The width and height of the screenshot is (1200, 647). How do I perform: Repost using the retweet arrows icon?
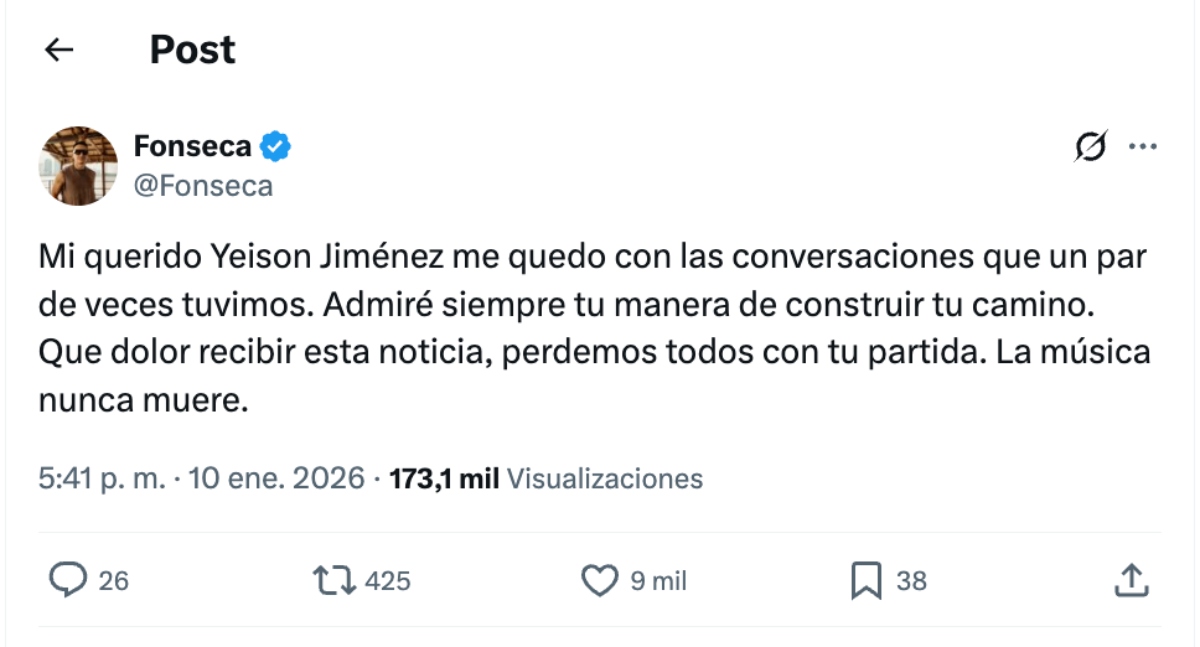click(332, 580)
